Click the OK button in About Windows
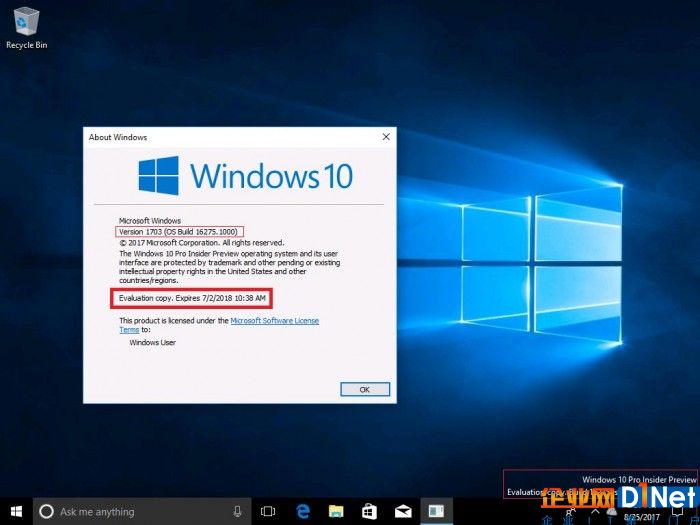Viewport: 700px width, 525px height. click(365, 389)
